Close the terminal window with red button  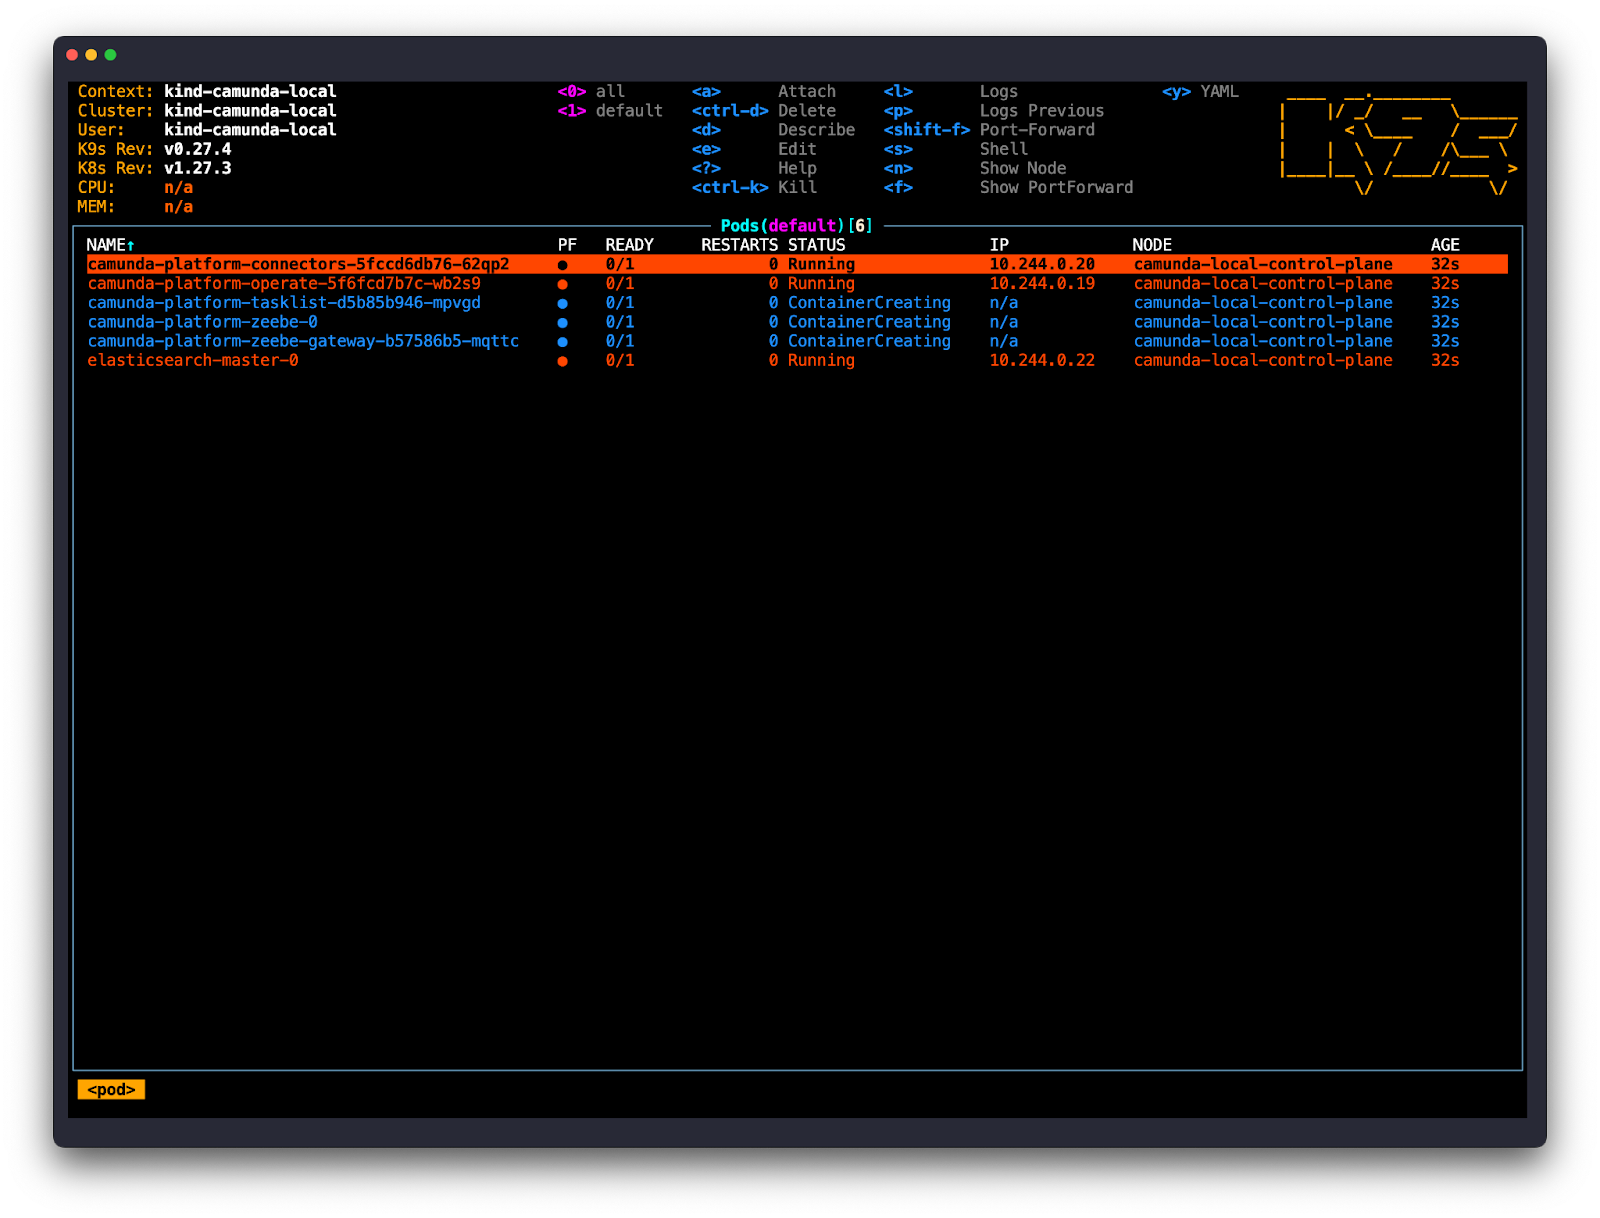click(x=72, y=55)
